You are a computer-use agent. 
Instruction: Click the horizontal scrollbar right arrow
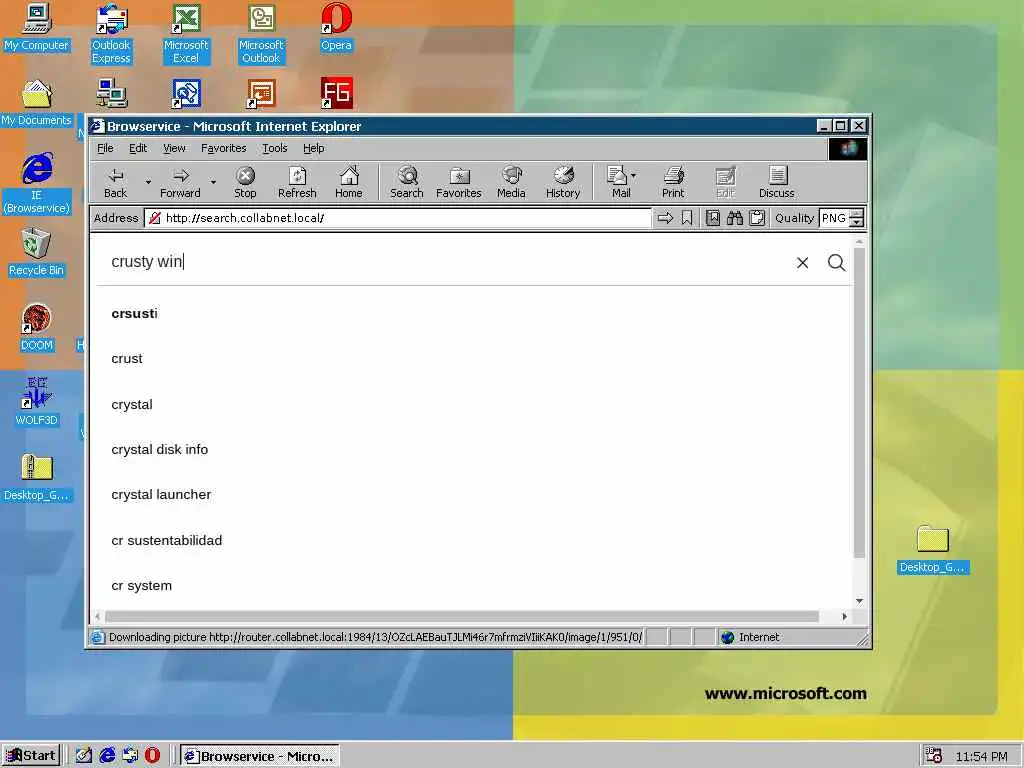click(844, 616)
